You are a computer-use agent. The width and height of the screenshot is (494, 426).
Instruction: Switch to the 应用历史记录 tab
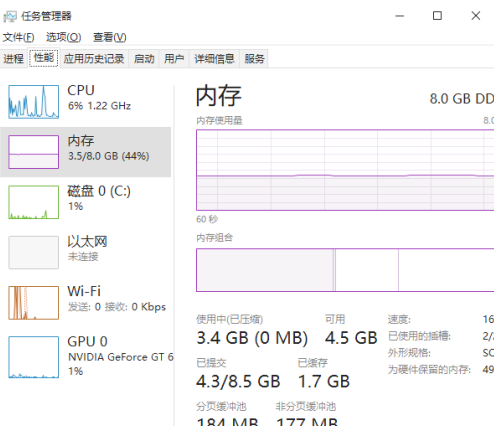94,59
